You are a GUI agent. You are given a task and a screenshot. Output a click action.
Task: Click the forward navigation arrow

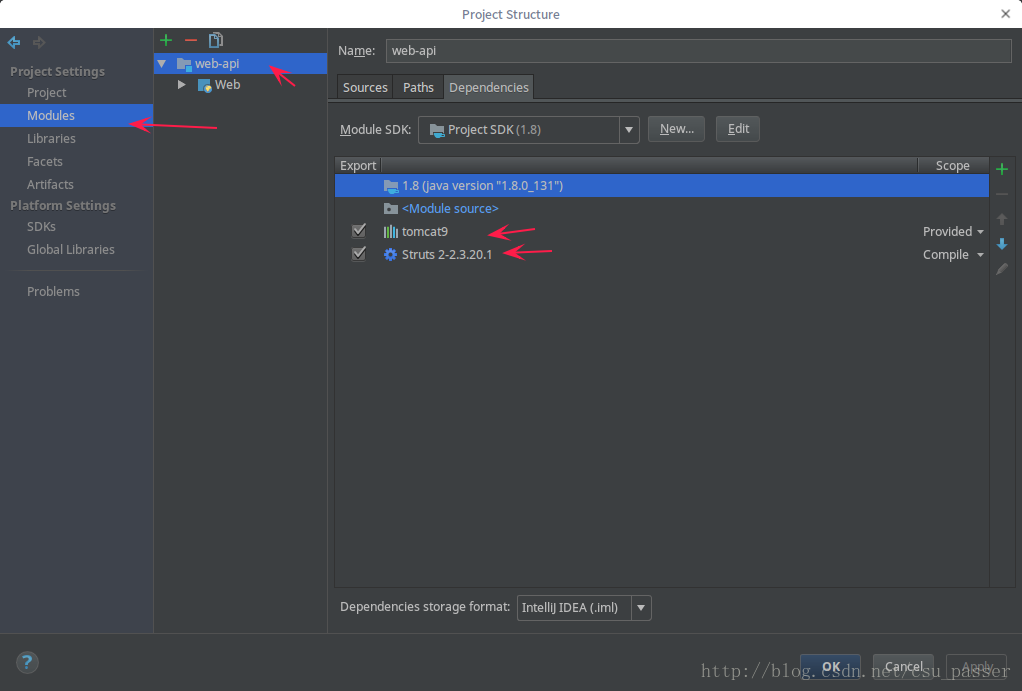[x=39, y=43]
